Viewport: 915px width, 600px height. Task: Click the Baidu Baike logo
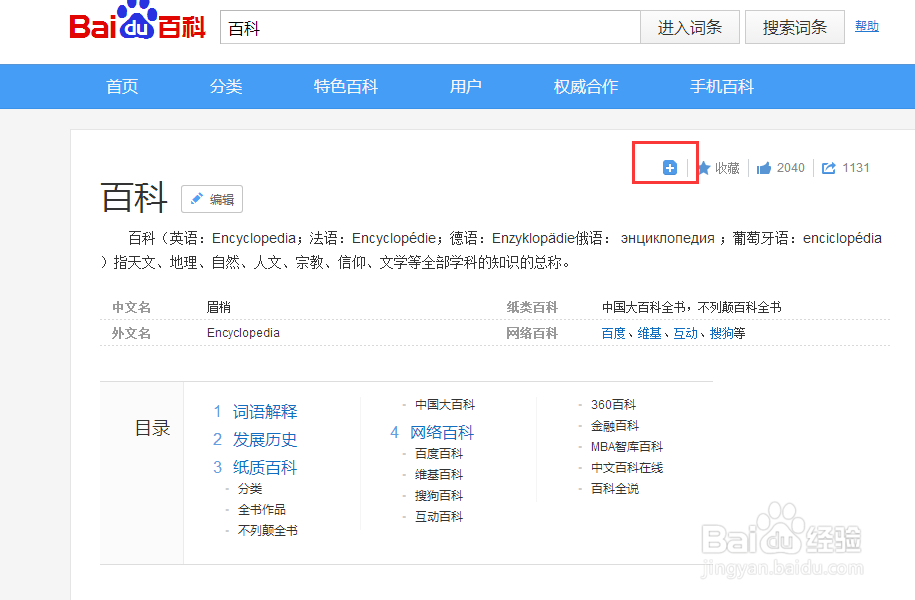pos(138,22)
